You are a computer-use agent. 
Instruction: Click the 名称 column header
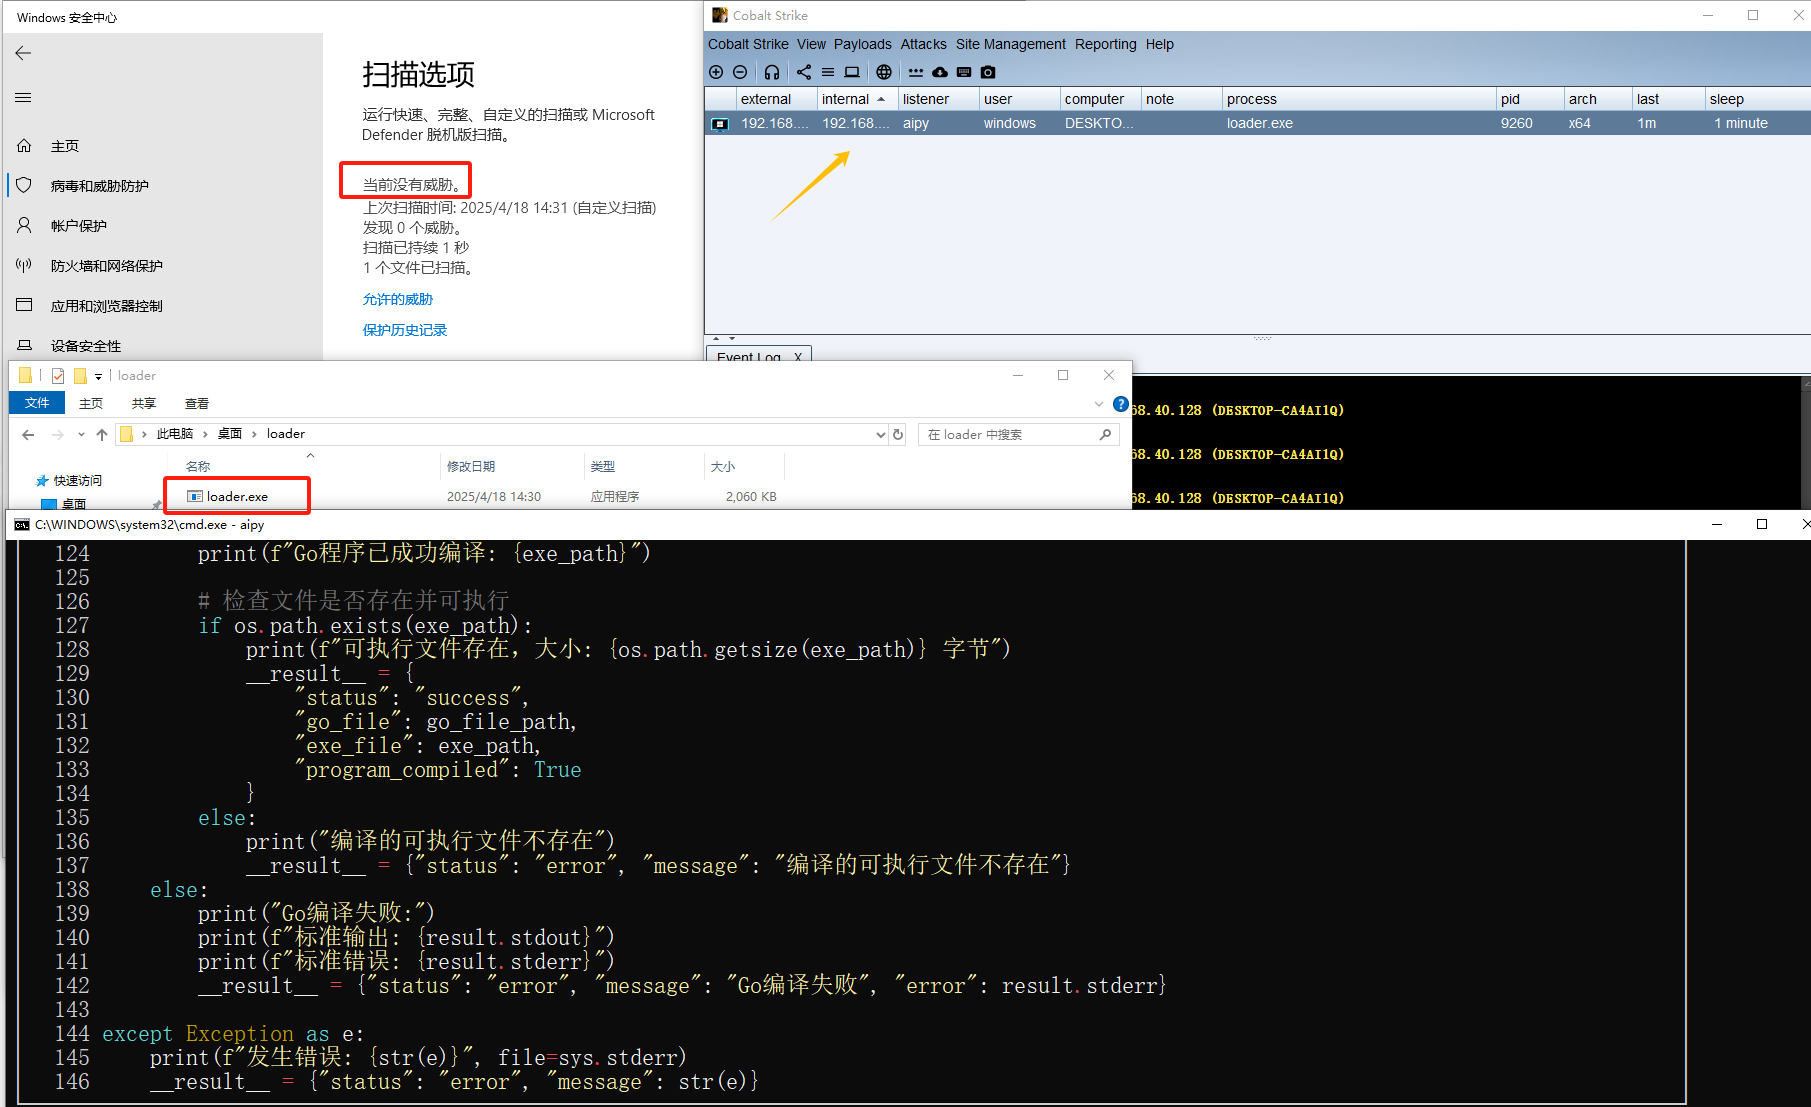coord(198,466)
